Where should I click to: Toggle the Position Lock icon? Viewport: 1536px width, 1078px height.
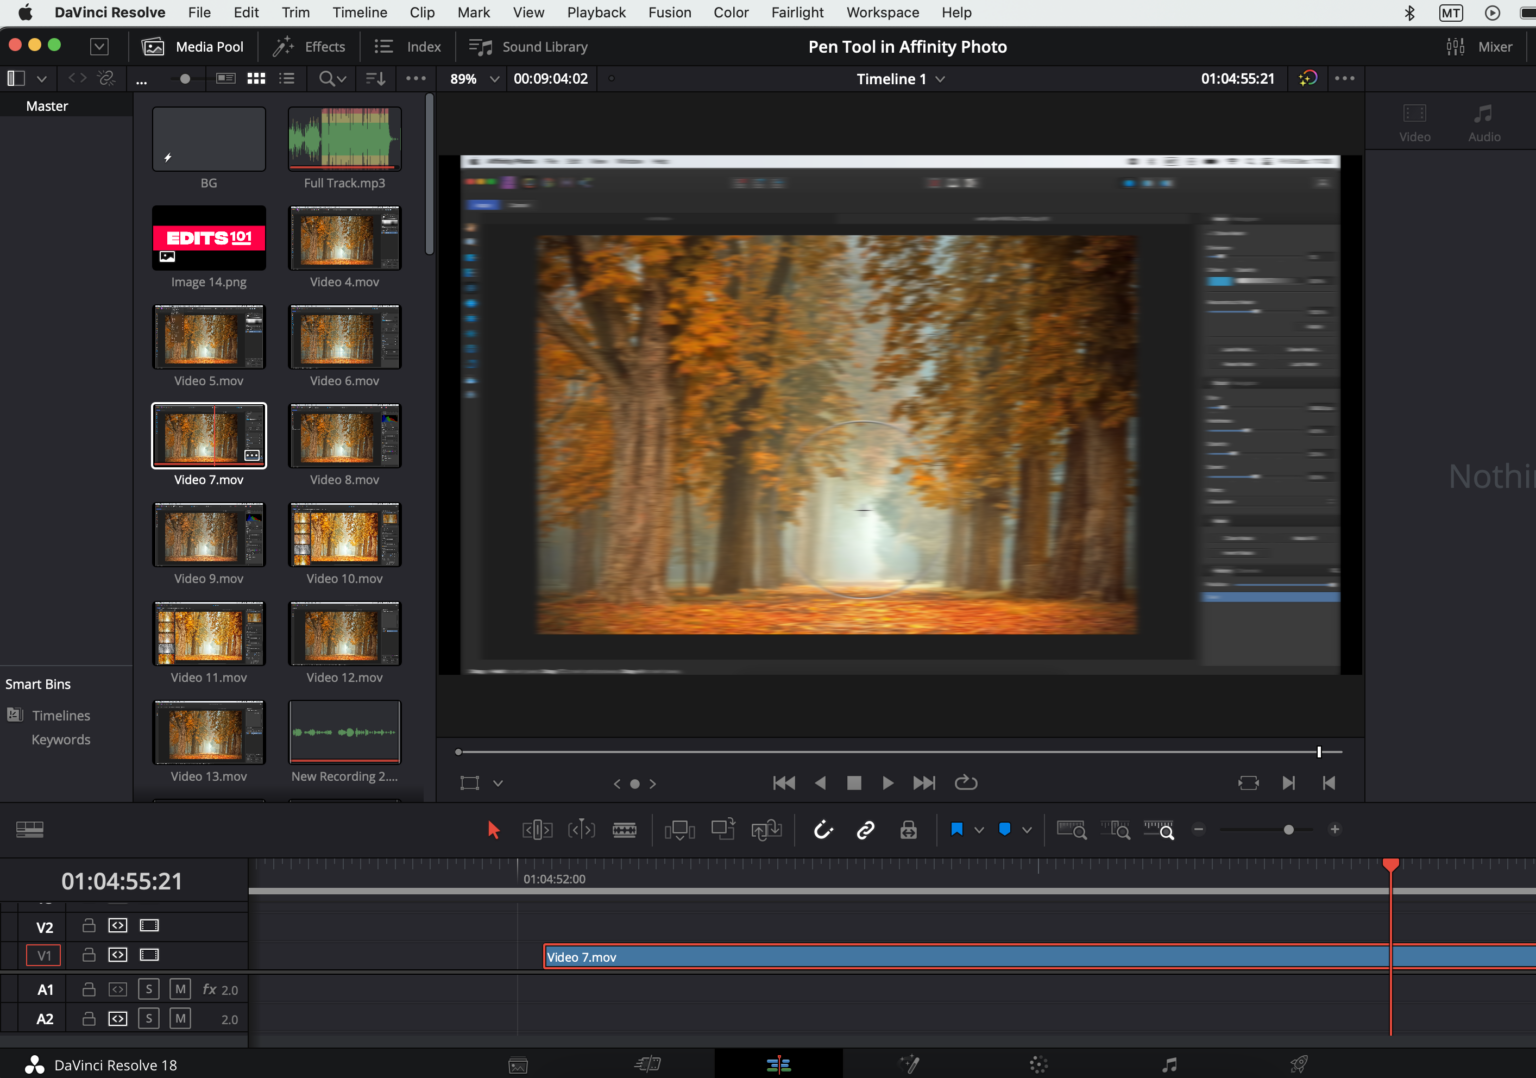909,830
